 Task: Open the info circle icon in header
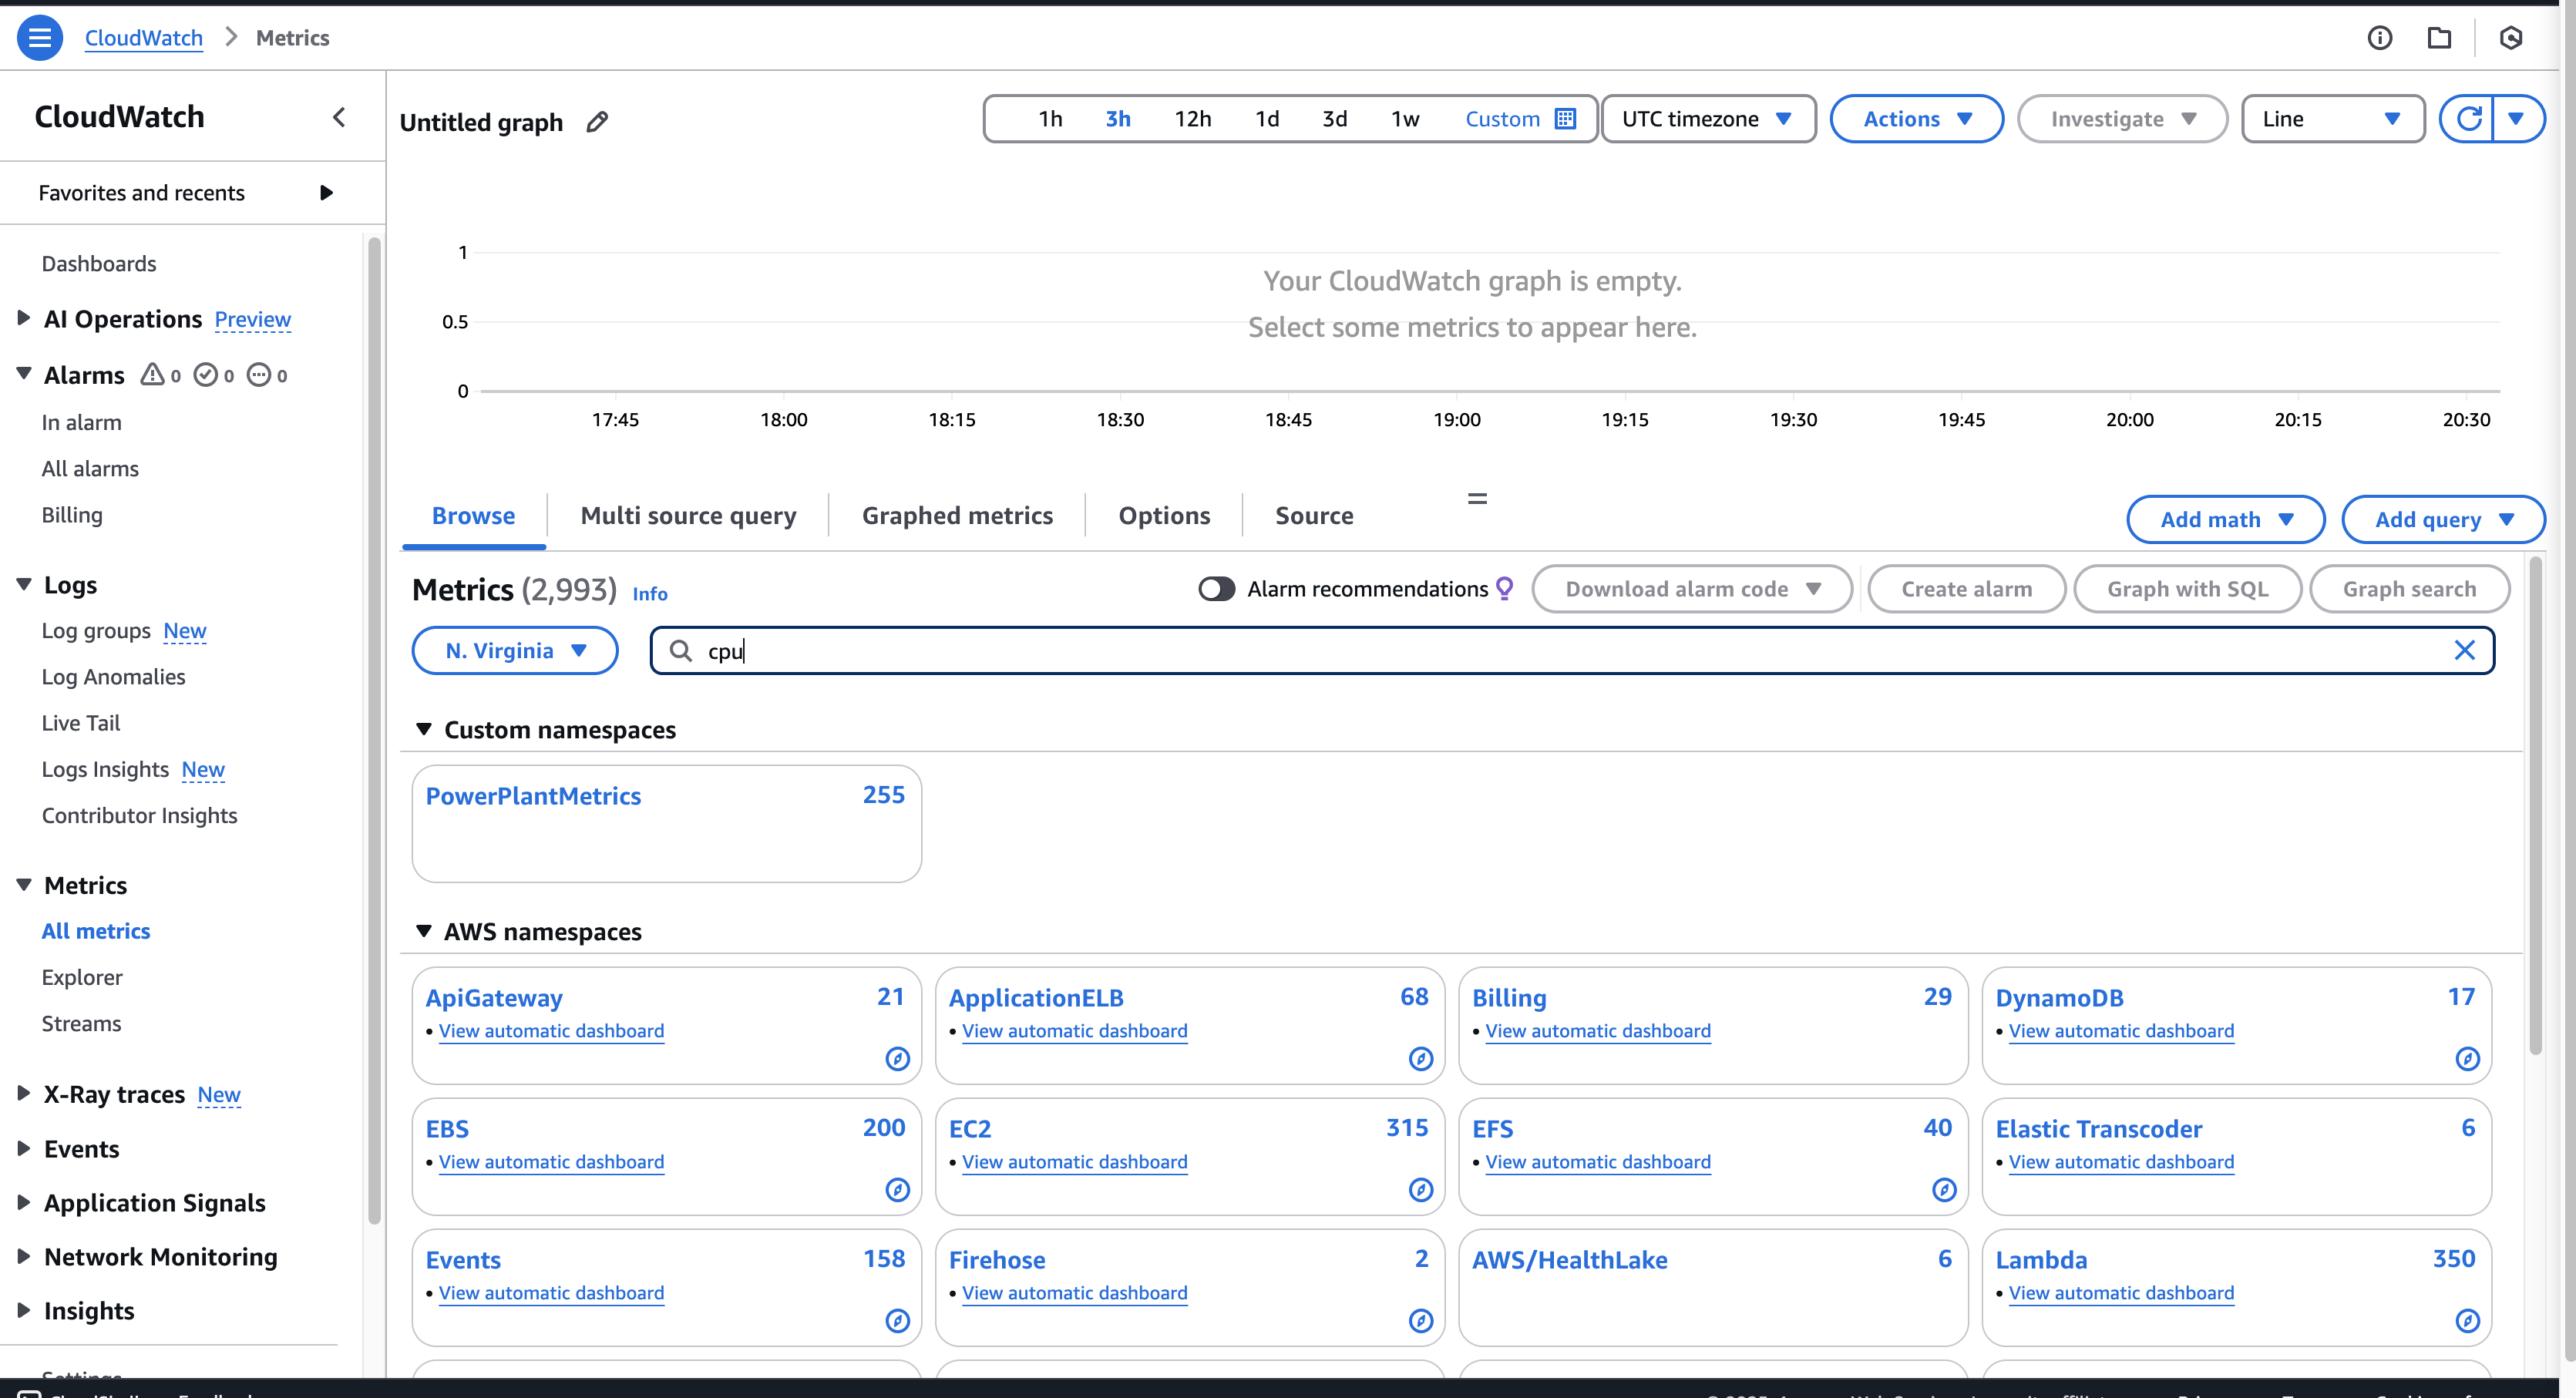[x=2380, y=38]
